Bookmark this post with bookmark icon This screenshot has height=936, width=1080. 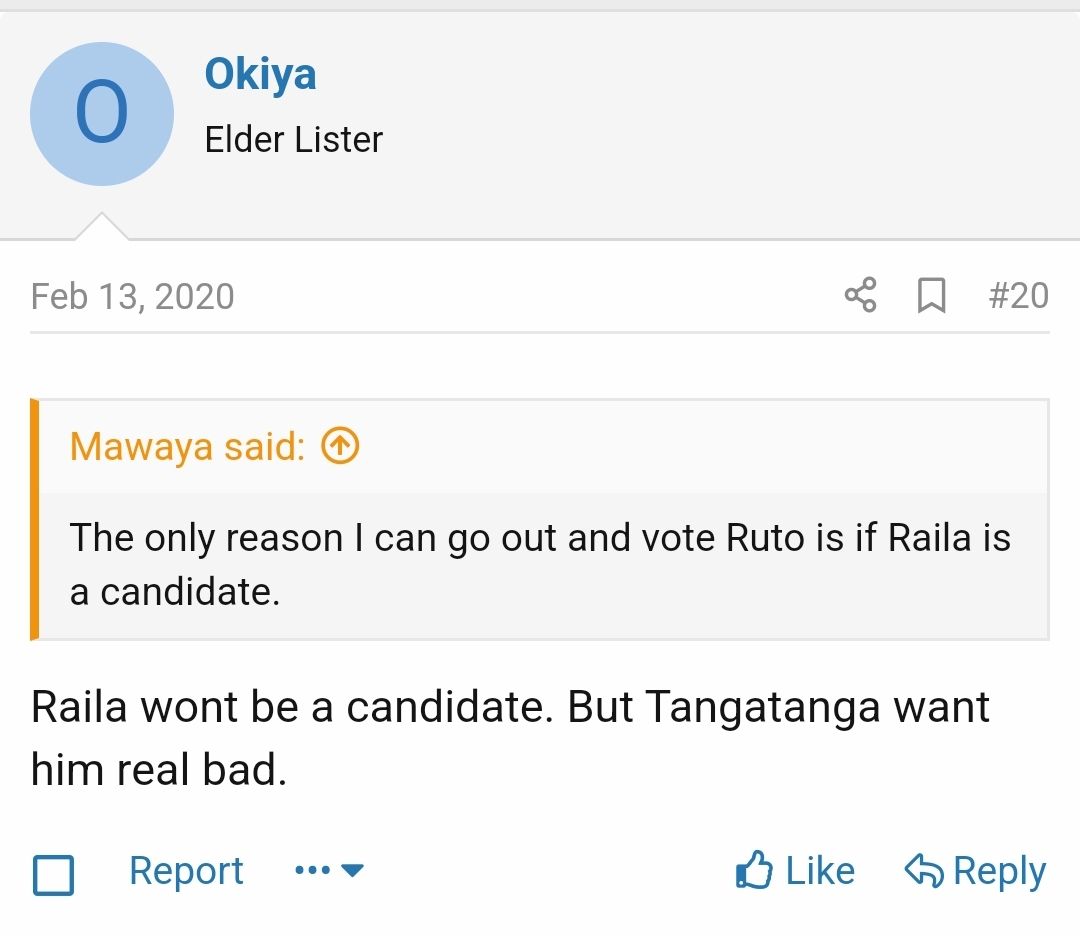pyautogui.click(x=931, y=295)
